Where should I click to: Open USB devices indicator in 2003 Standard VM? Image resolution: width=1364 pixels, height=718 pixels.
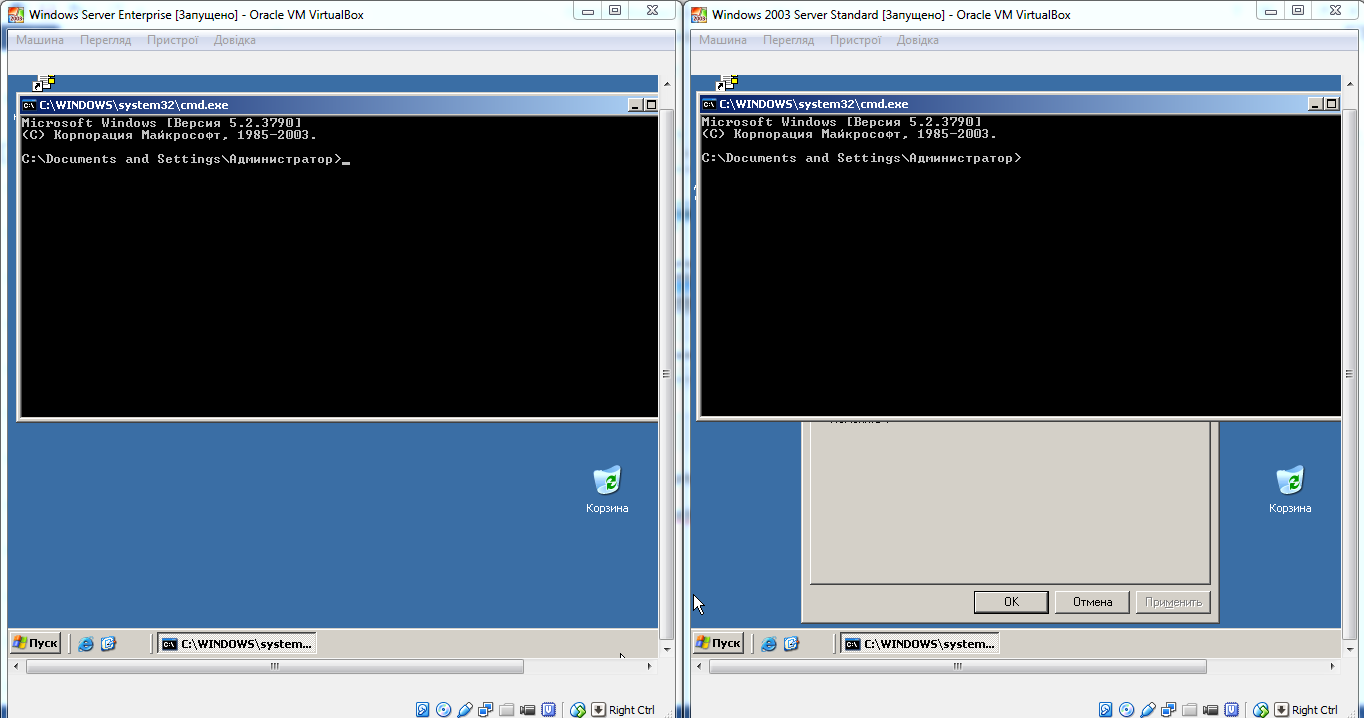tap(1148, 710)
